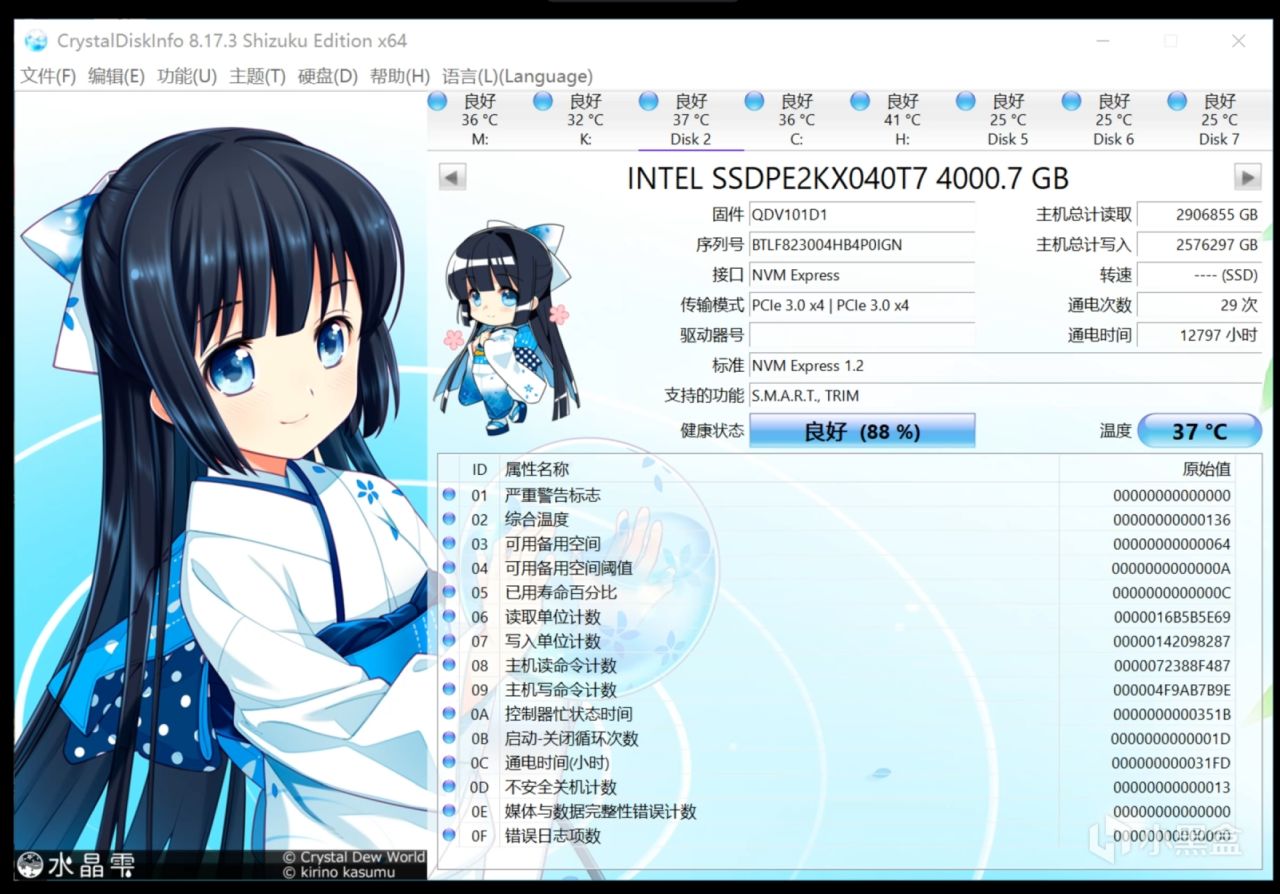This screenshot has width=1280, height=894.
Task: Click the health status 良好 (88 %) button
Action: point(862,431)
